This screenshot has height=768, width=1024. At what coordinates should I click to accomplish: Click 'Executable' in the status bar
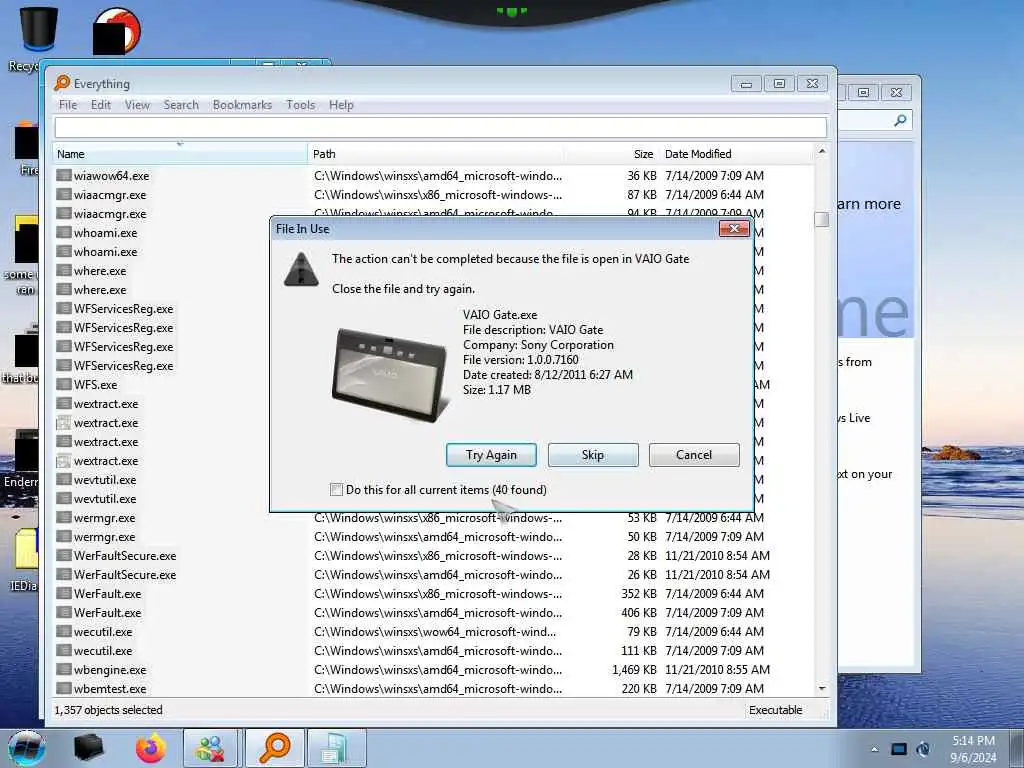click(x=775, y=710)
